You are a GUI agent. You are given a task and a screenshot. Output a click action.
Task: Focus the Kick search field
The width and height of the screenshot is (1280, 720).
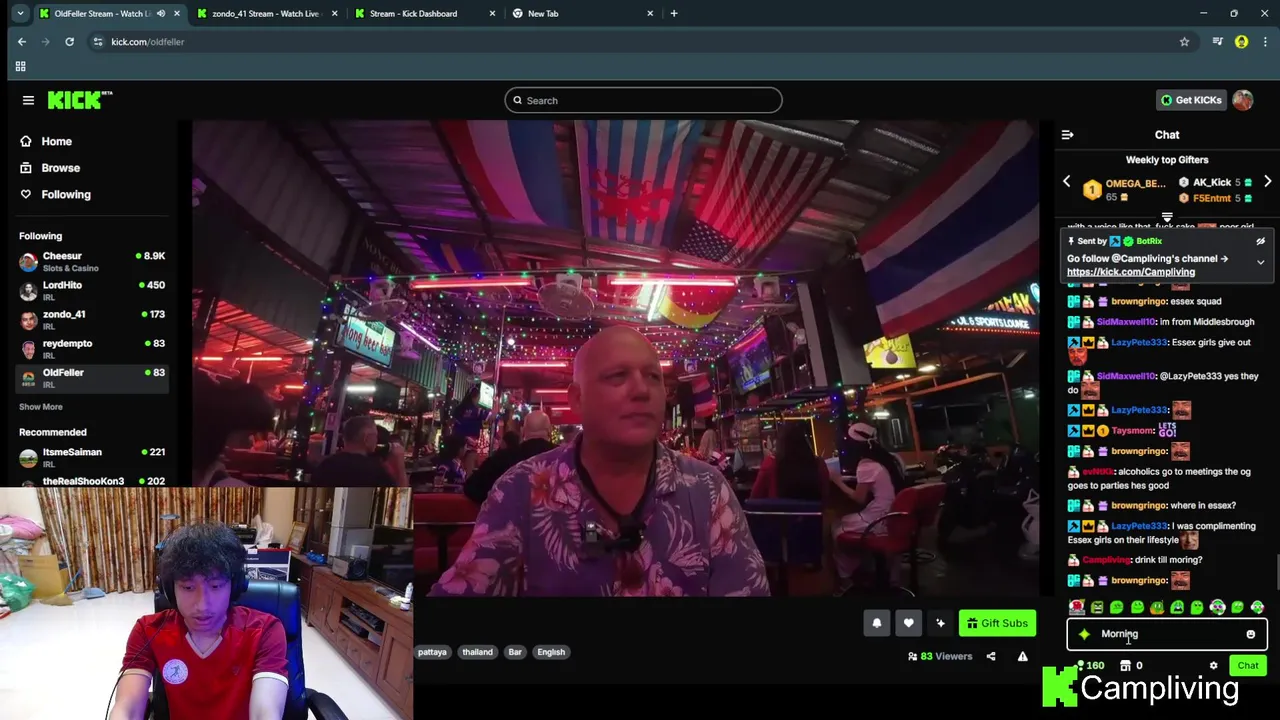tap(643, 100)
